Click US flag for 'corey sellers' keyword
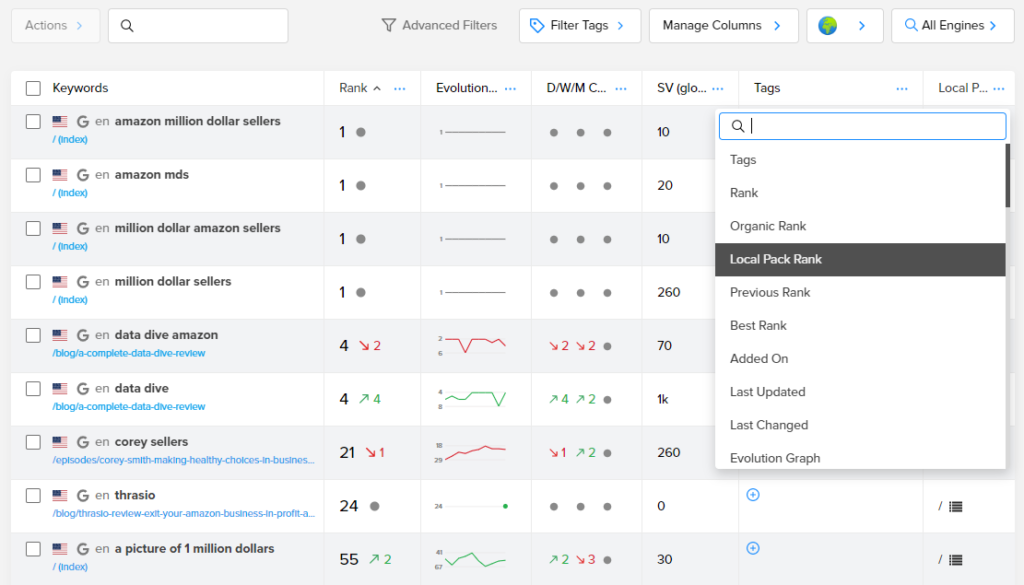The width and height of the screenshot is (1024, 585). (x=60, y=442)
